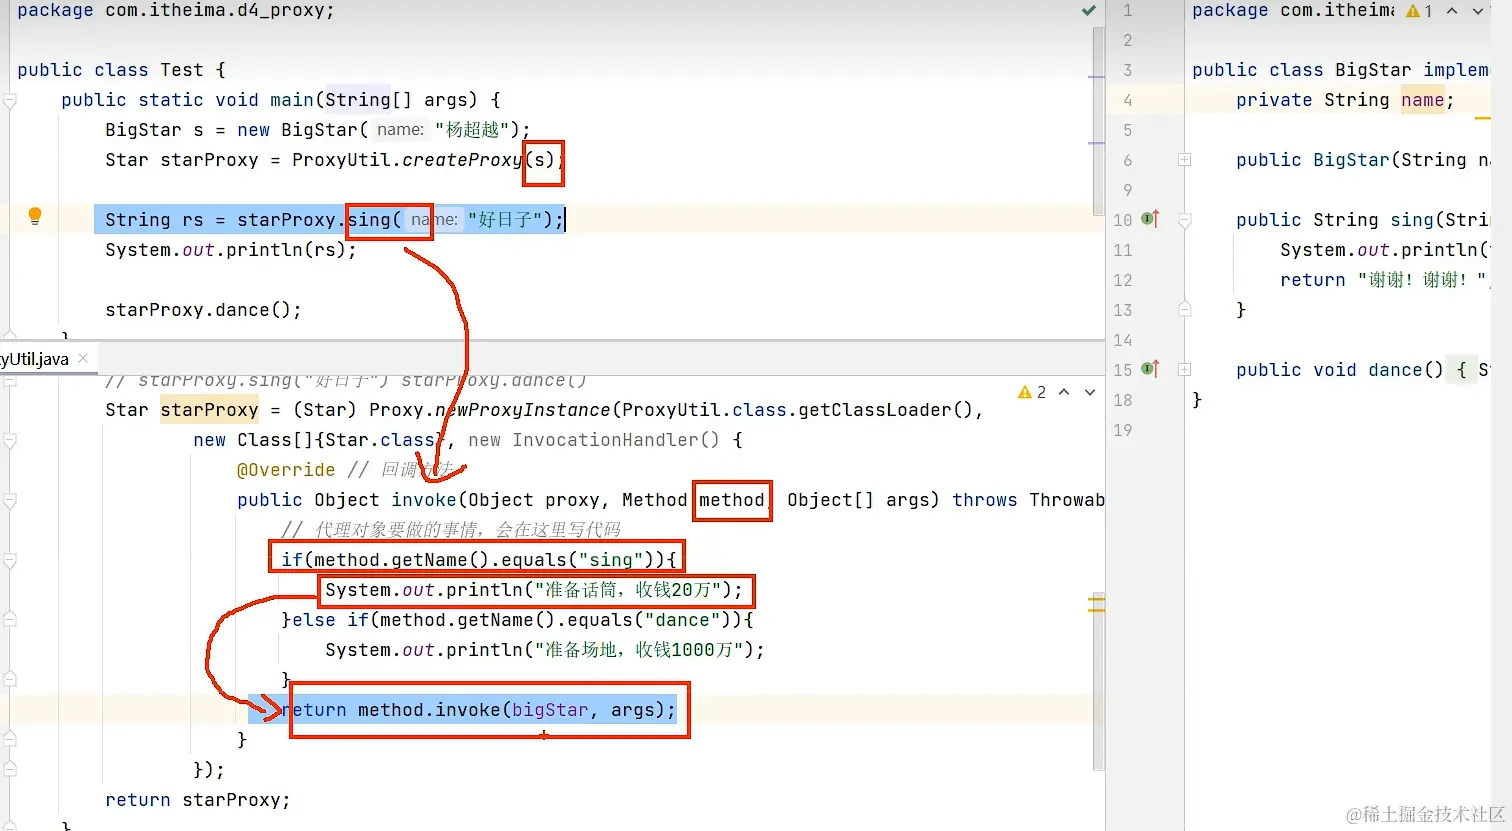Go to previous highlighted error in BigStar editor

tap(1452, 11)
